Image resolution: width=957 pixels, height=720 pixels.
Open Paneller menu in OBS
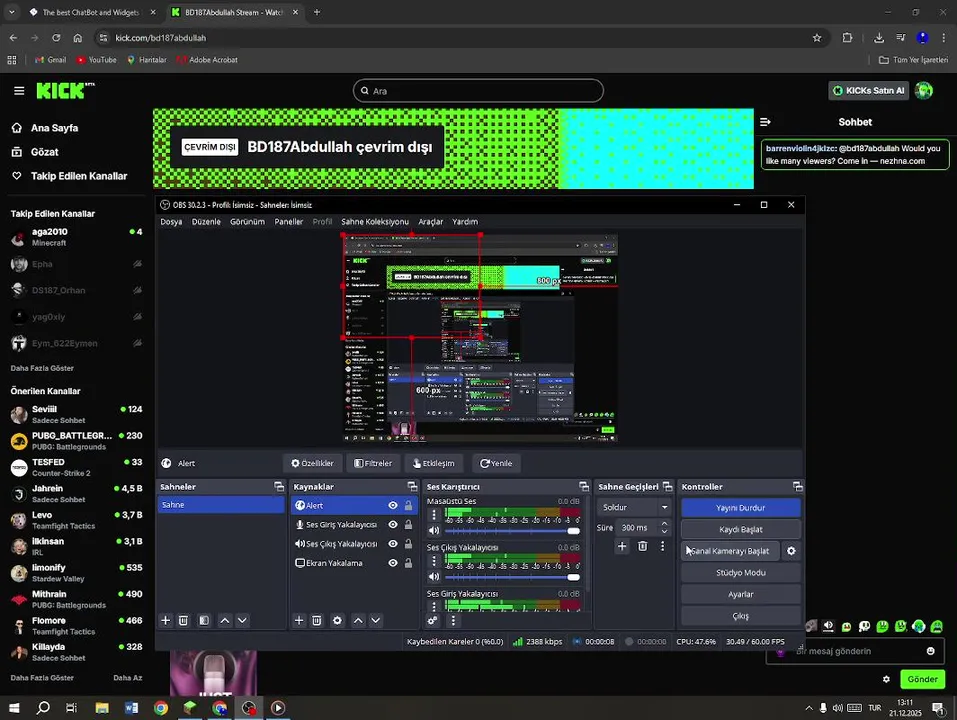(x=289, y=221)
